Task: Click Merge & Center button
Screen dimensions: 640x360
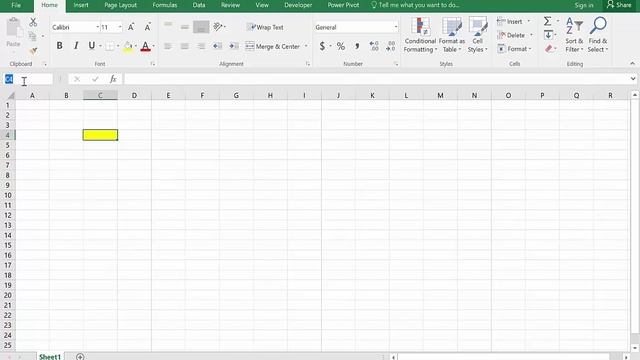Action: tap(273, 46)
